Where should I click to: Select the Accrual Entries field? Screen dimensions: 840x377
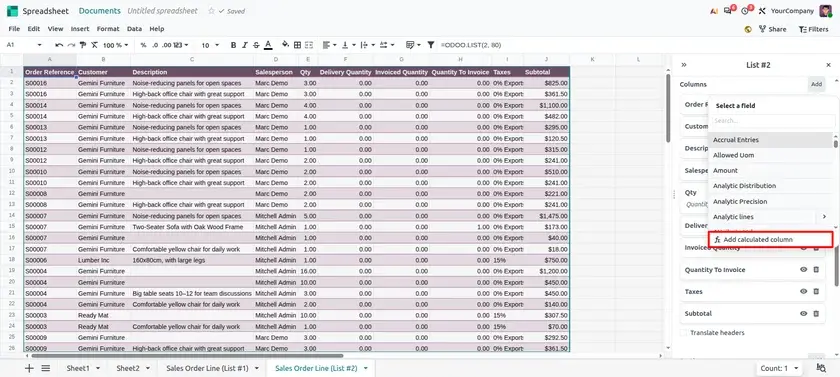[x=771, y=140]
